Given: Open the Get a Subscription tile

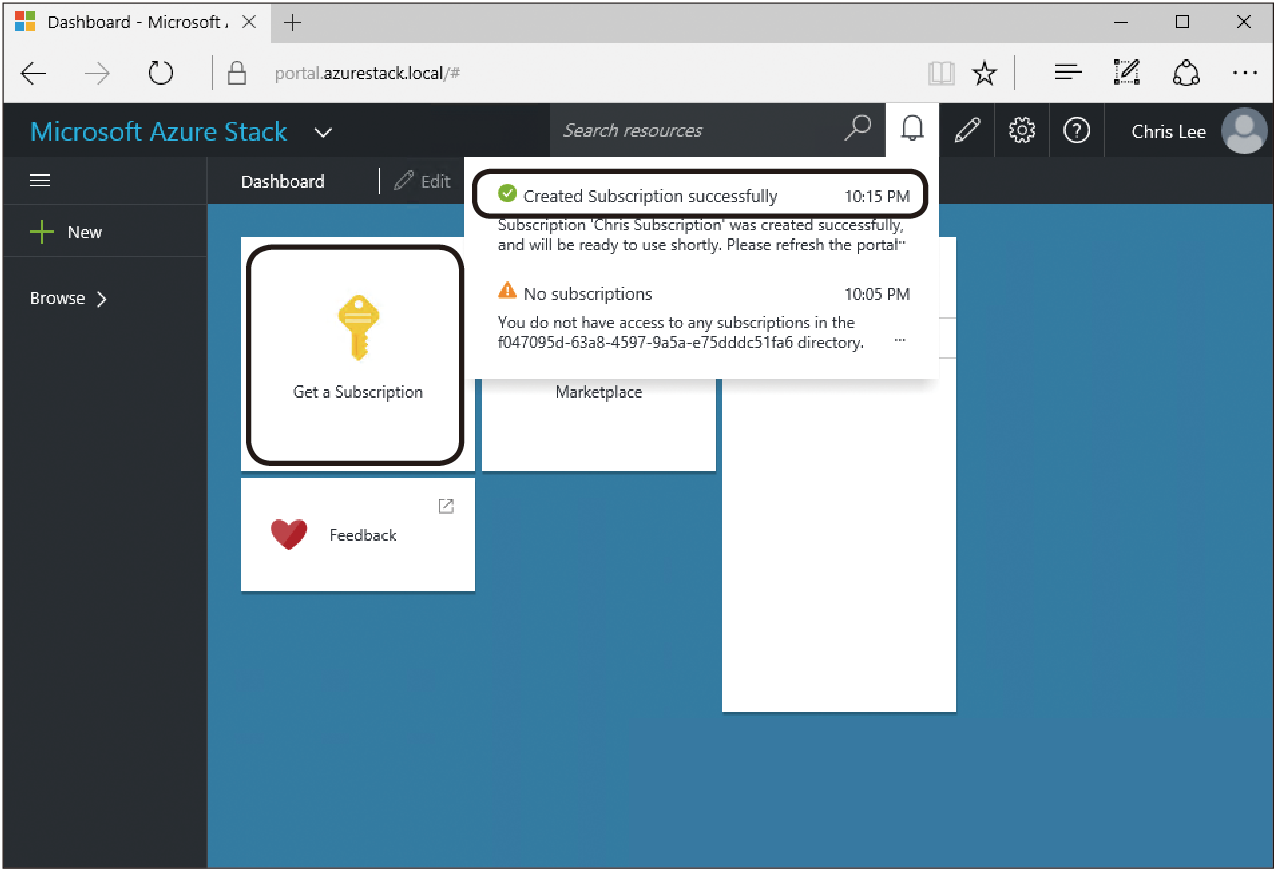Looking at the screenshot, I should click(x=357, y=354).
